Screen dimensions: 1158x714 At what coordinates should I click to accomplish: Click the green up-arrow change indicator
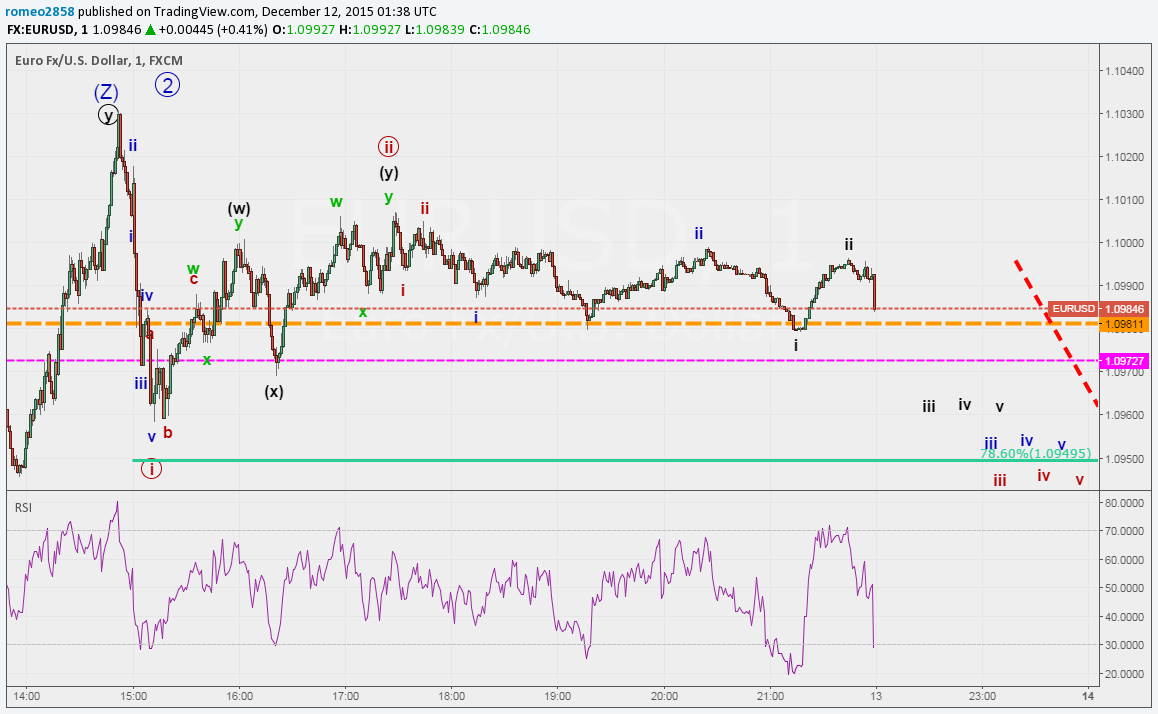click(150, 30)
